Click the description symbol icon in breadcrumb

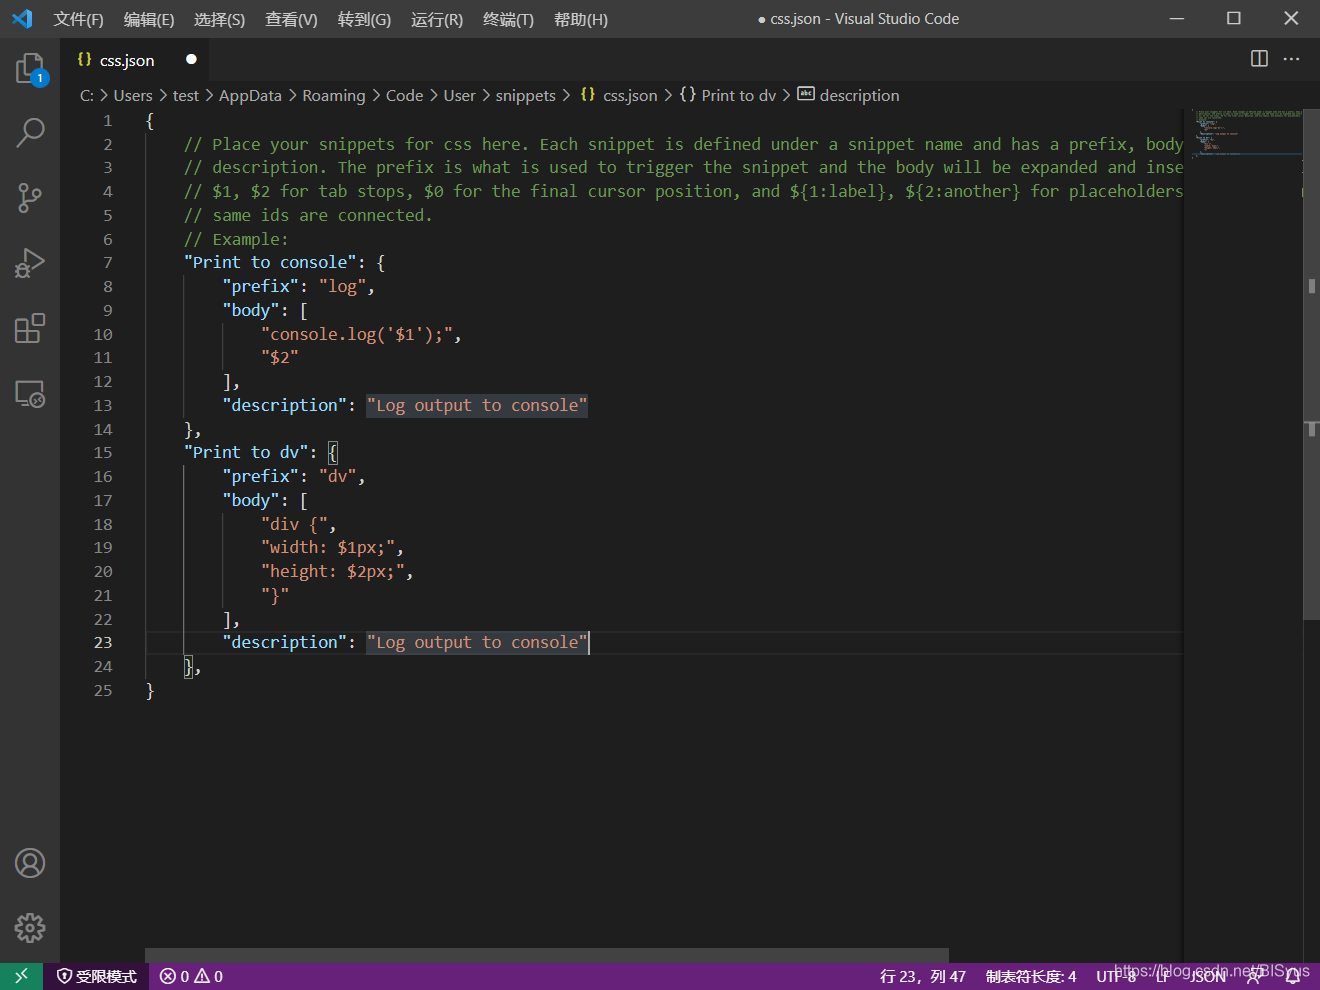click(x=806, y=94)
